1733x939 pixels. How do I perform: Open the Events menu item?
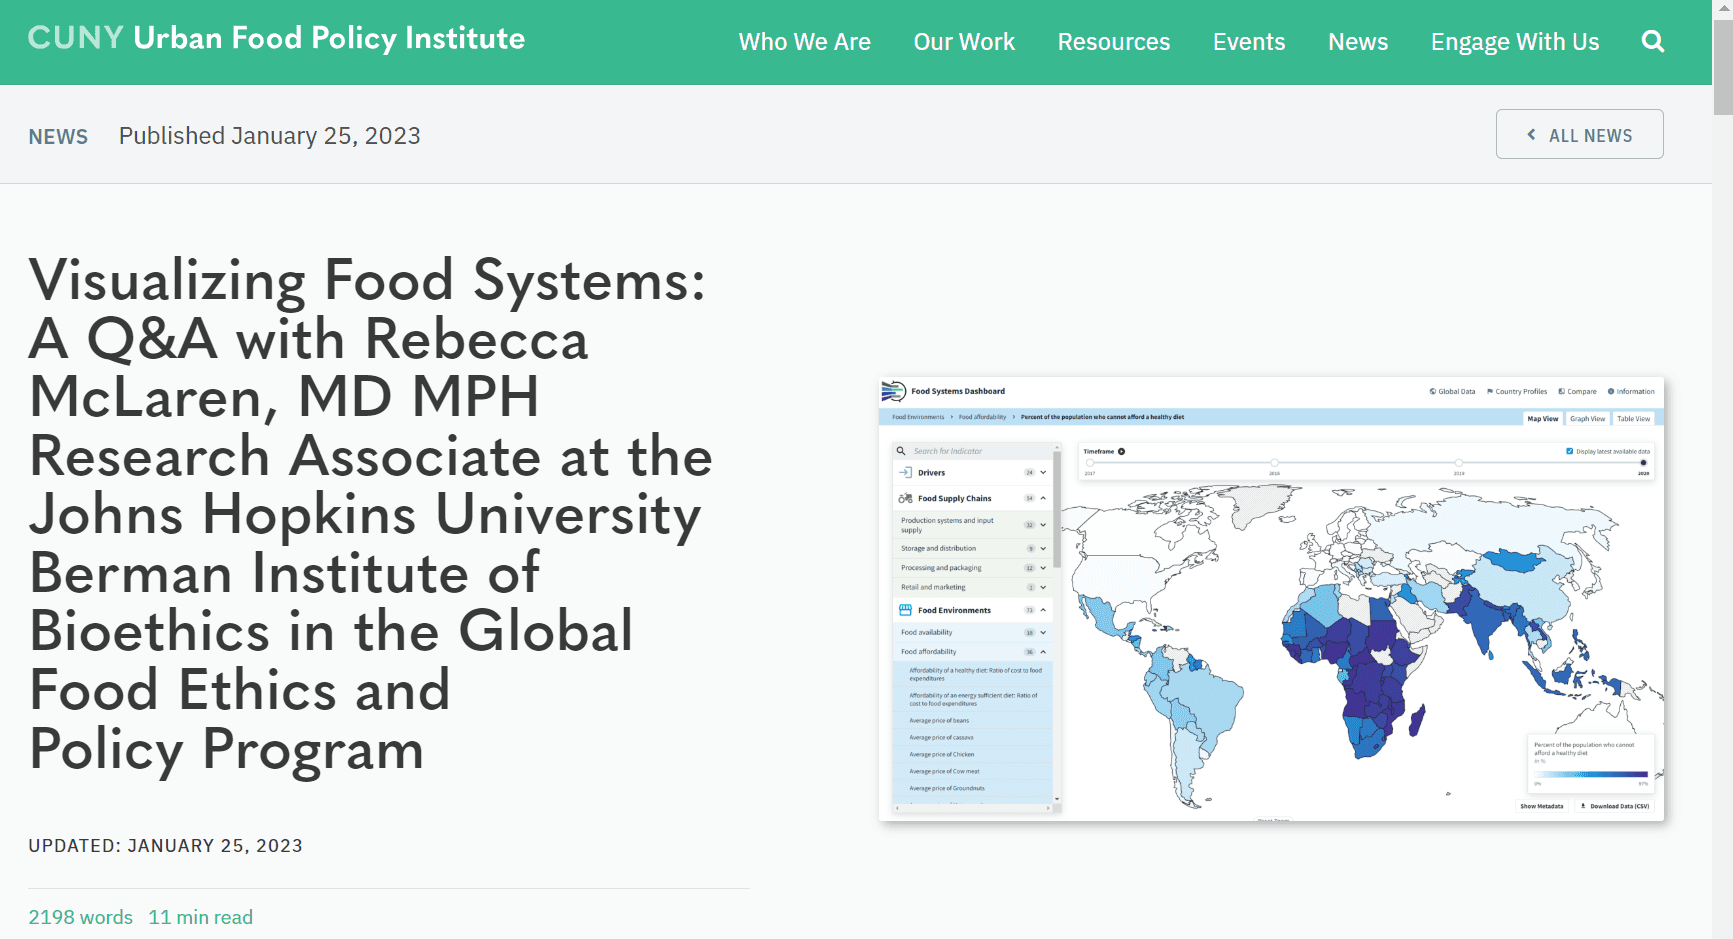[1249, 42]
